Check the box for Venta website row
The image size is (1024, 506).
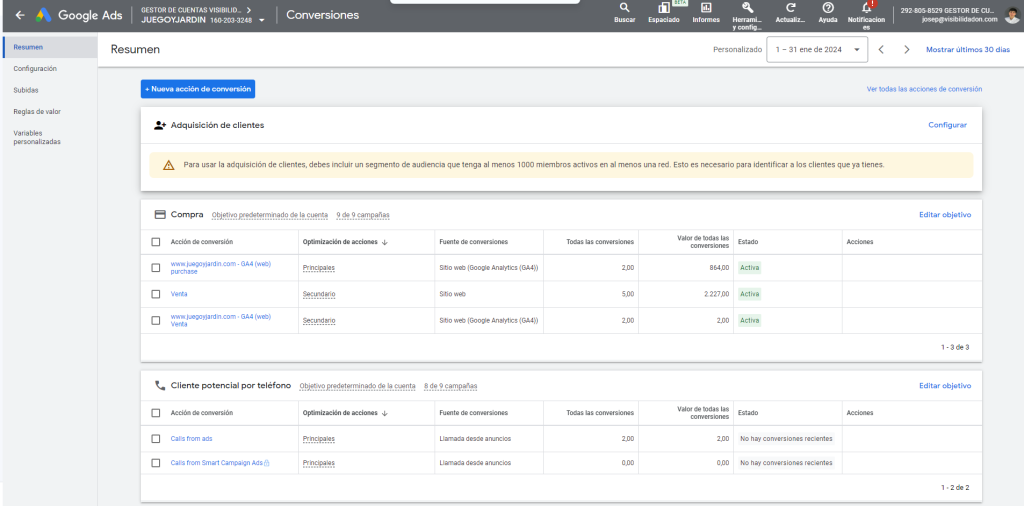tap(155, 294)
